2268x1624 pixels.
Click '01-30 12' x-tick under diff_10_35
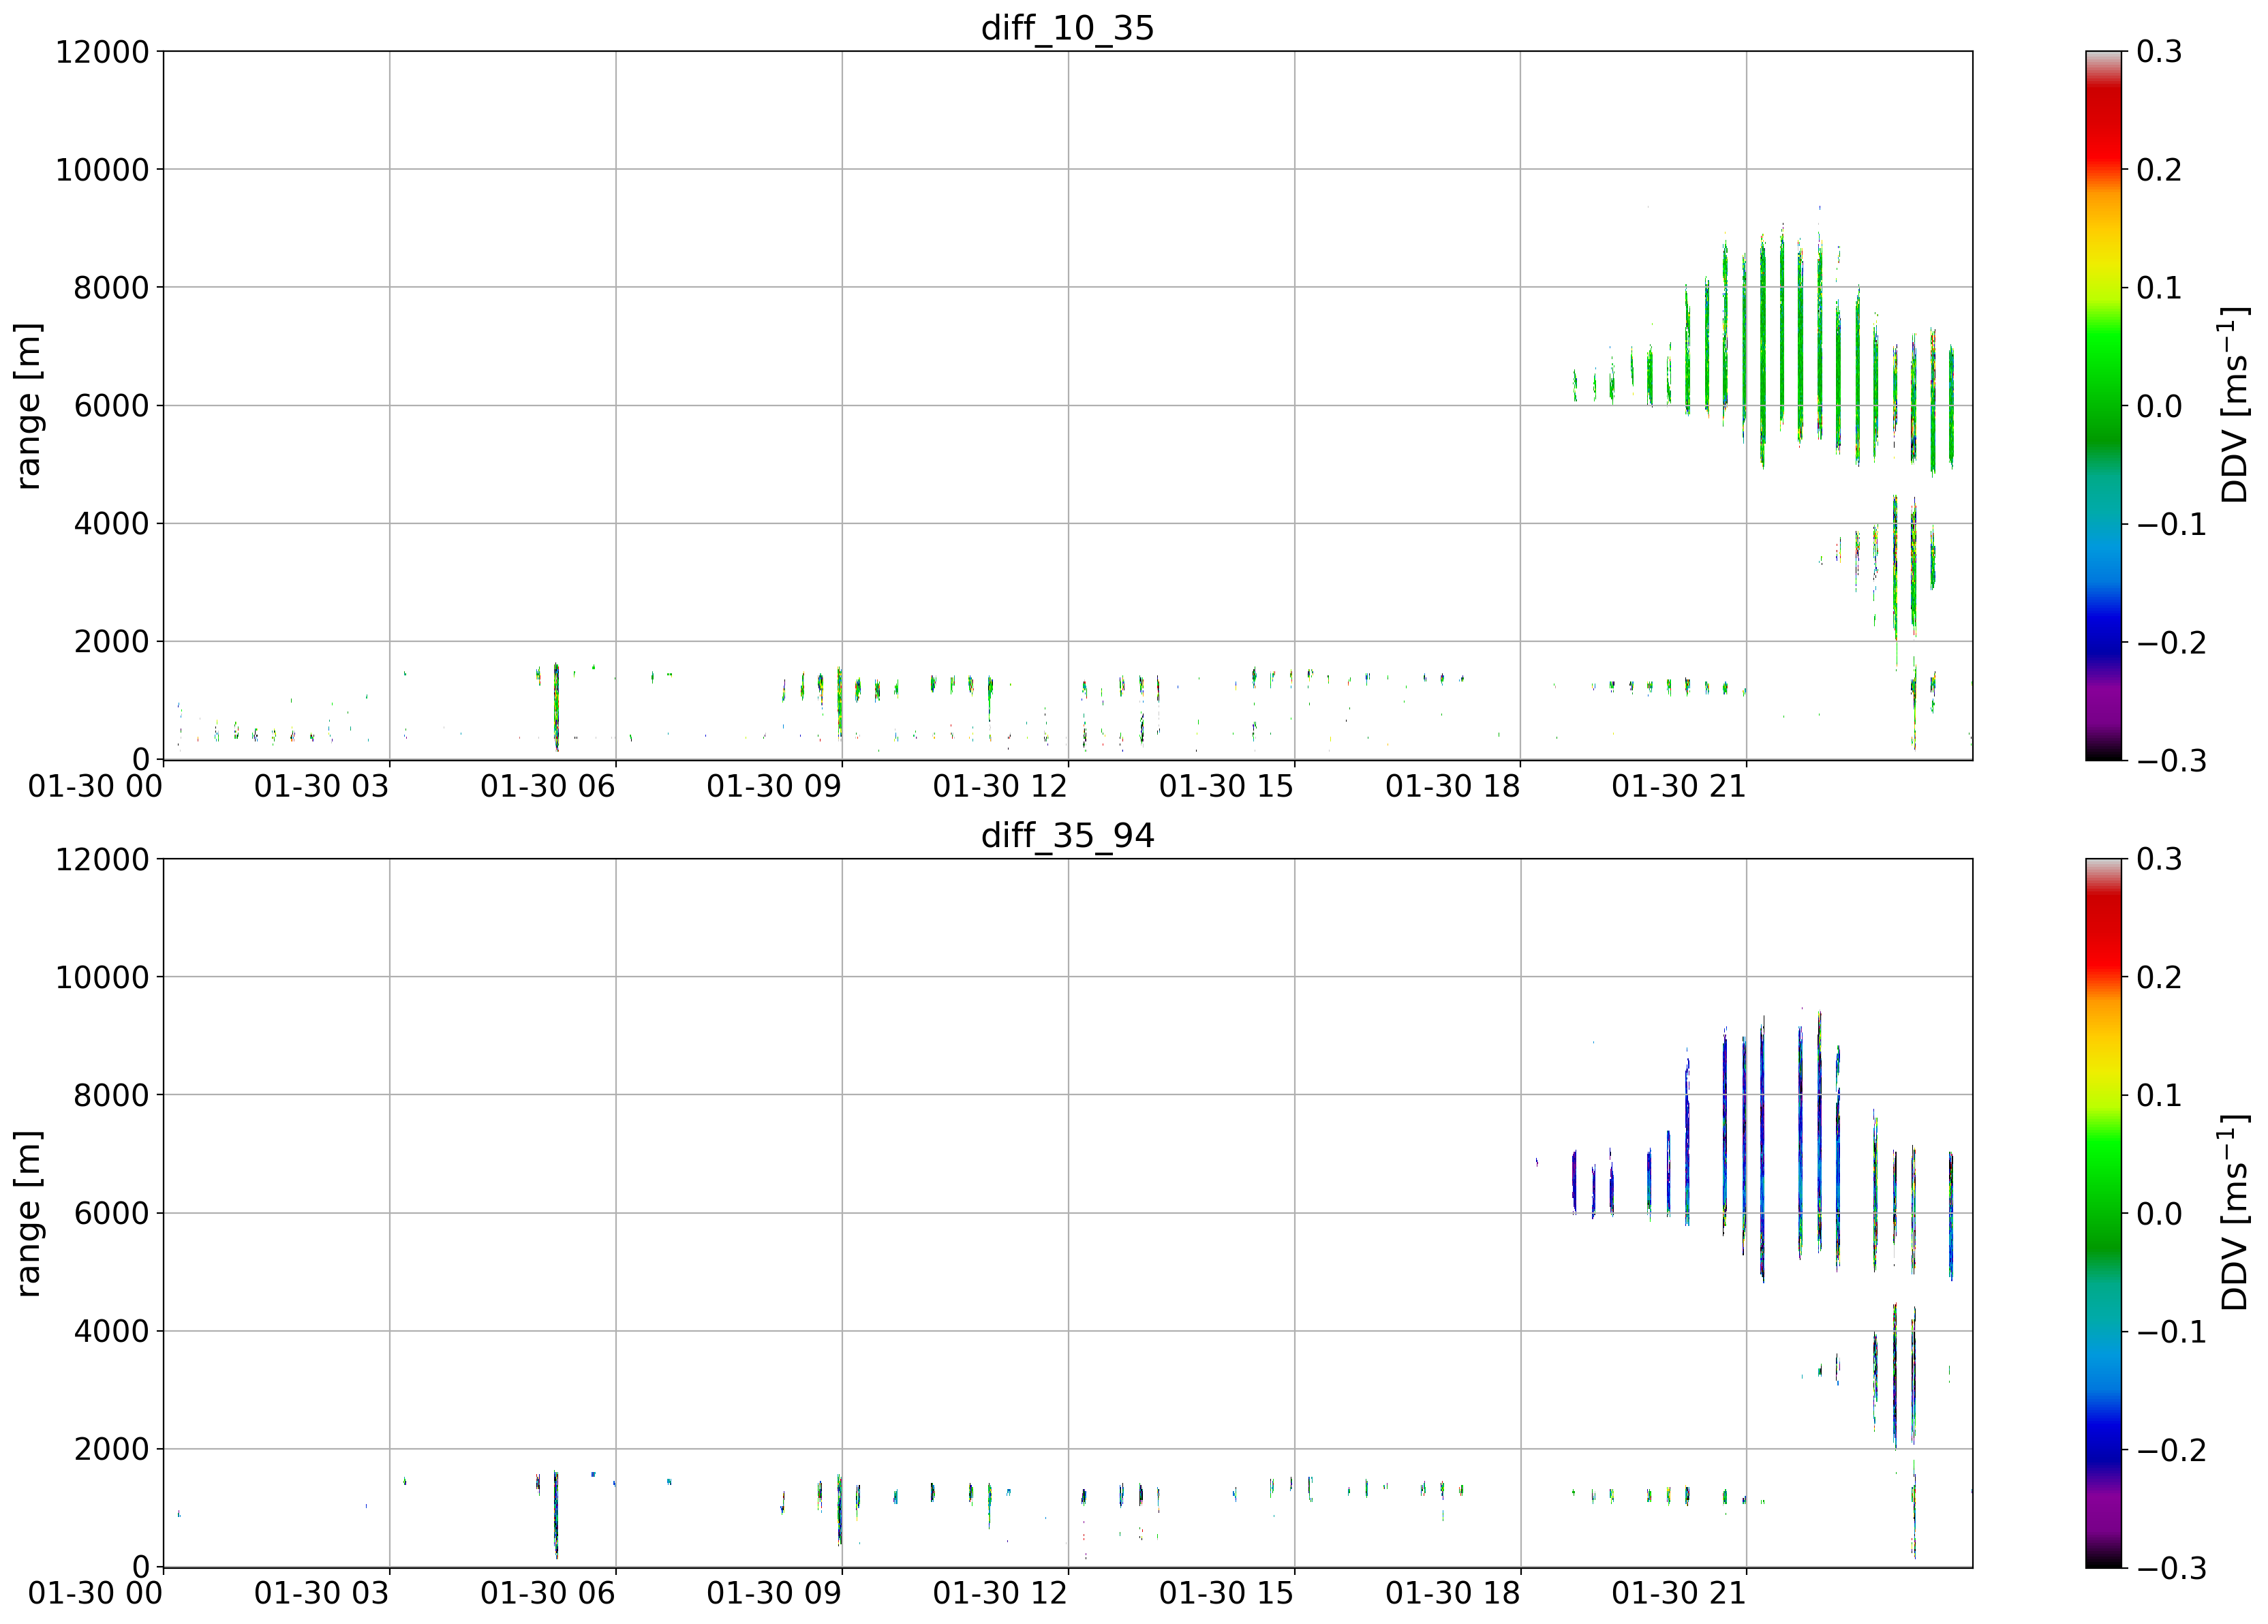click(1000, 787)
